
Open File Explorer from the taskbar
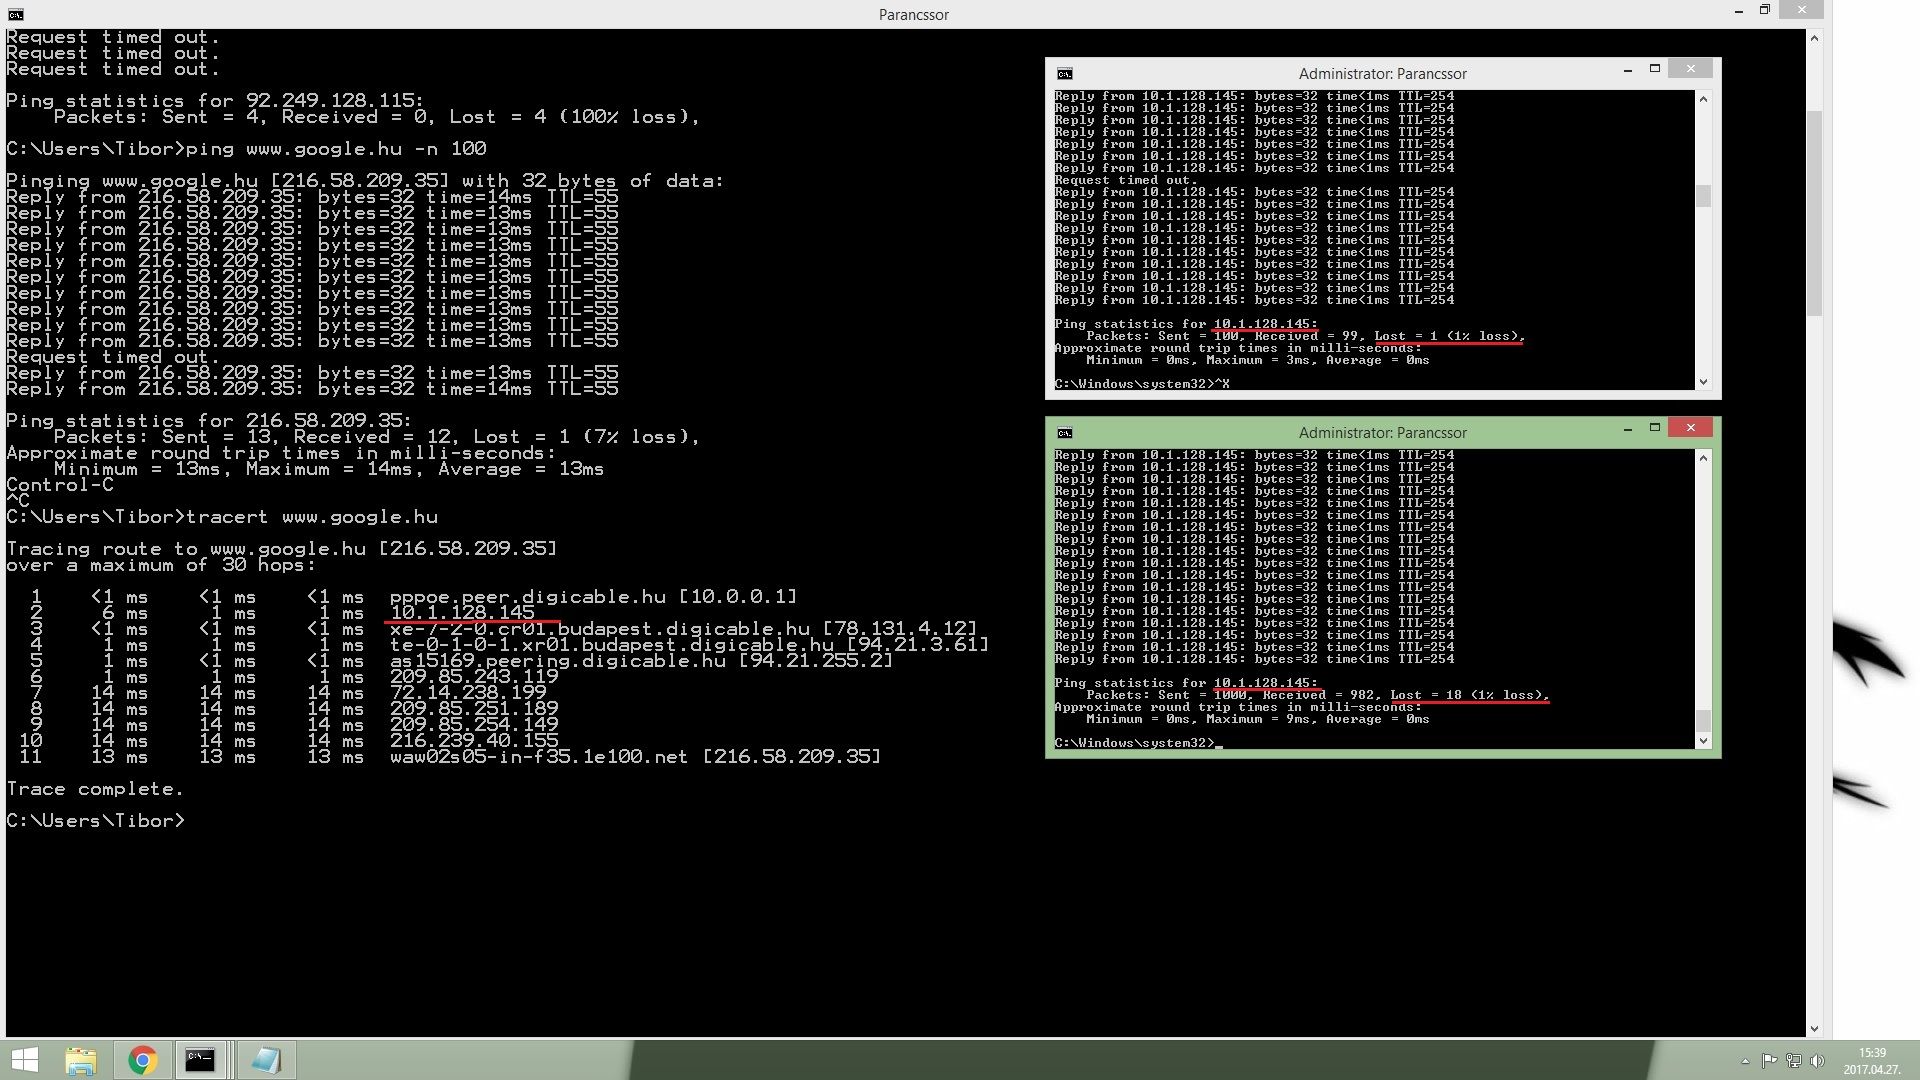click(x=81, y=1060)
